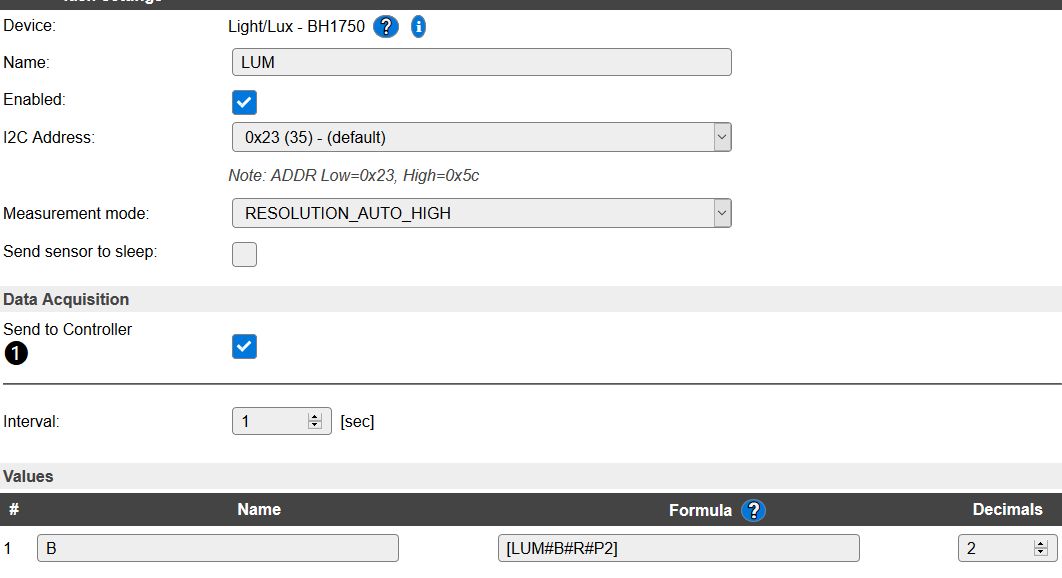Open the blue info icon beside BH1750
This screenshot has height=578, width=1062.
pos(419,27)
